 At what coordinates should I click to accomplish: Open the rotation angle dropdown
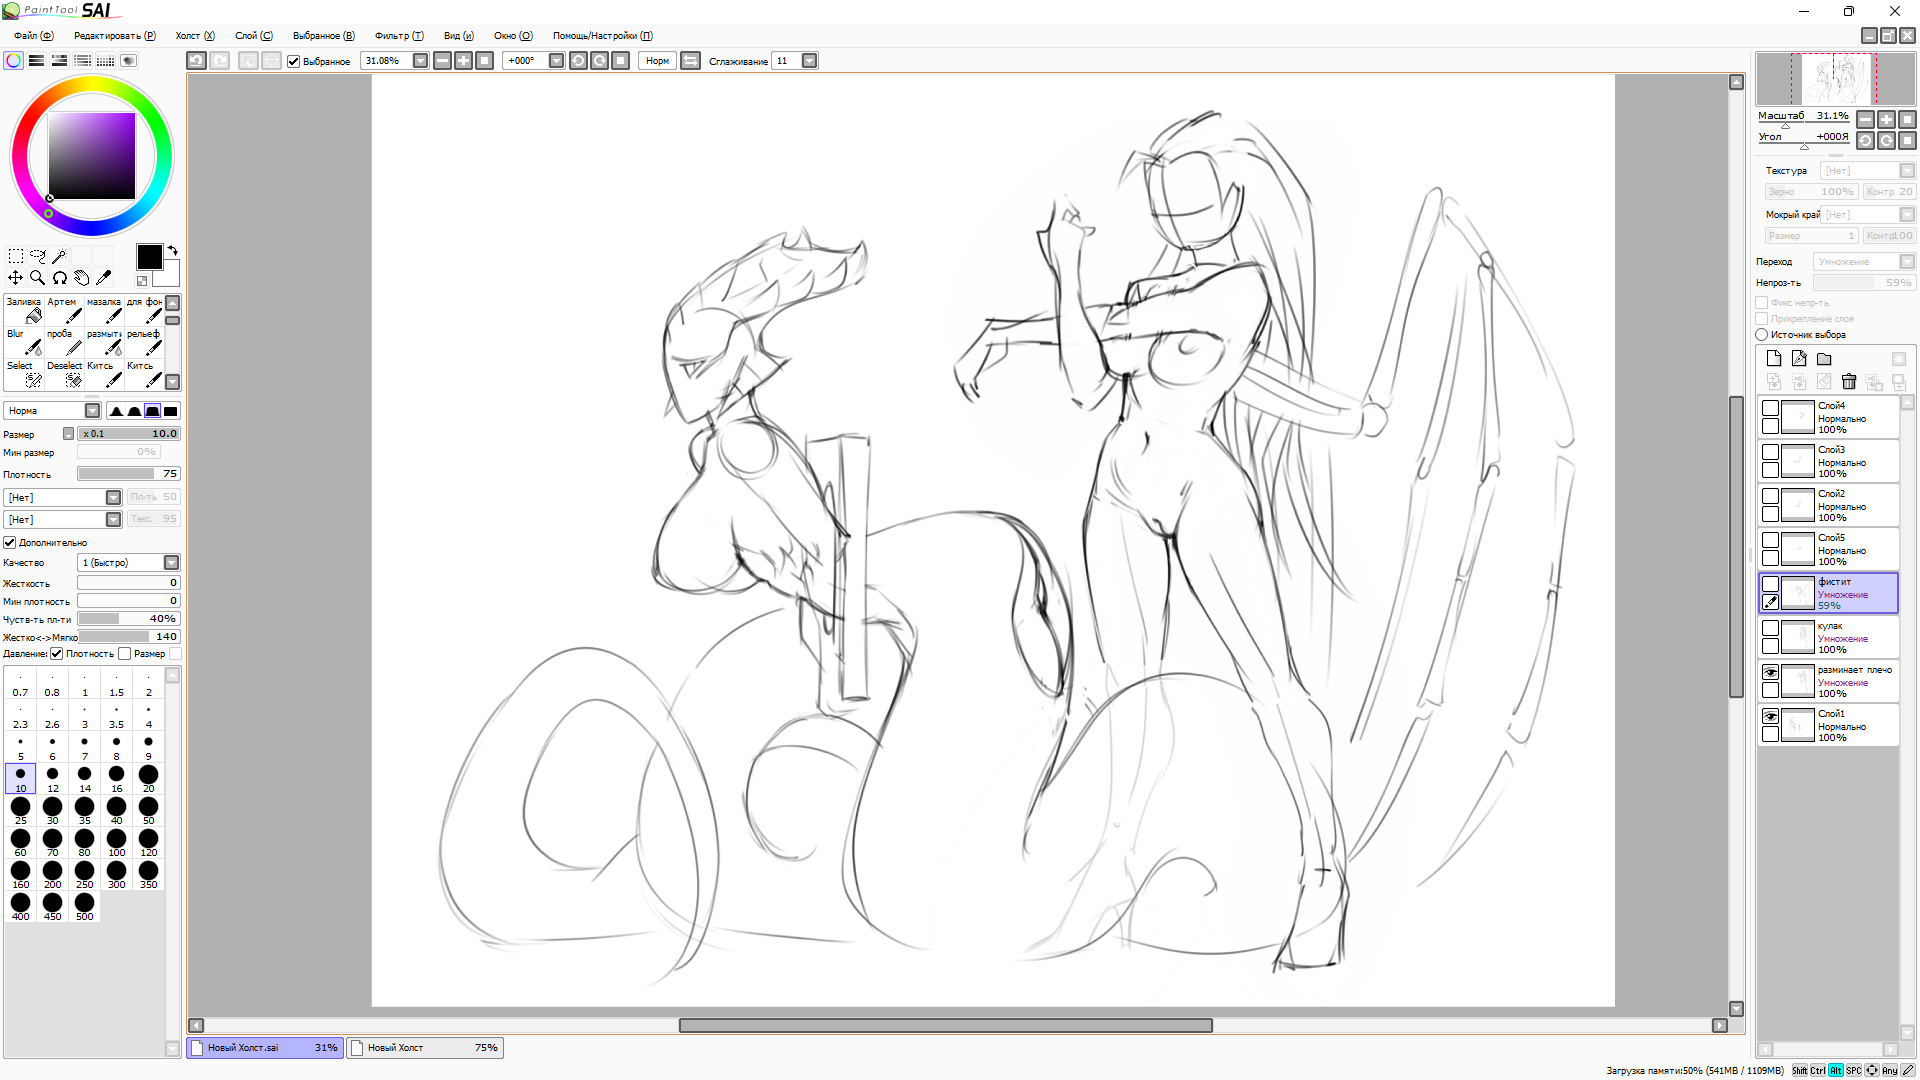tap(557, 61)
